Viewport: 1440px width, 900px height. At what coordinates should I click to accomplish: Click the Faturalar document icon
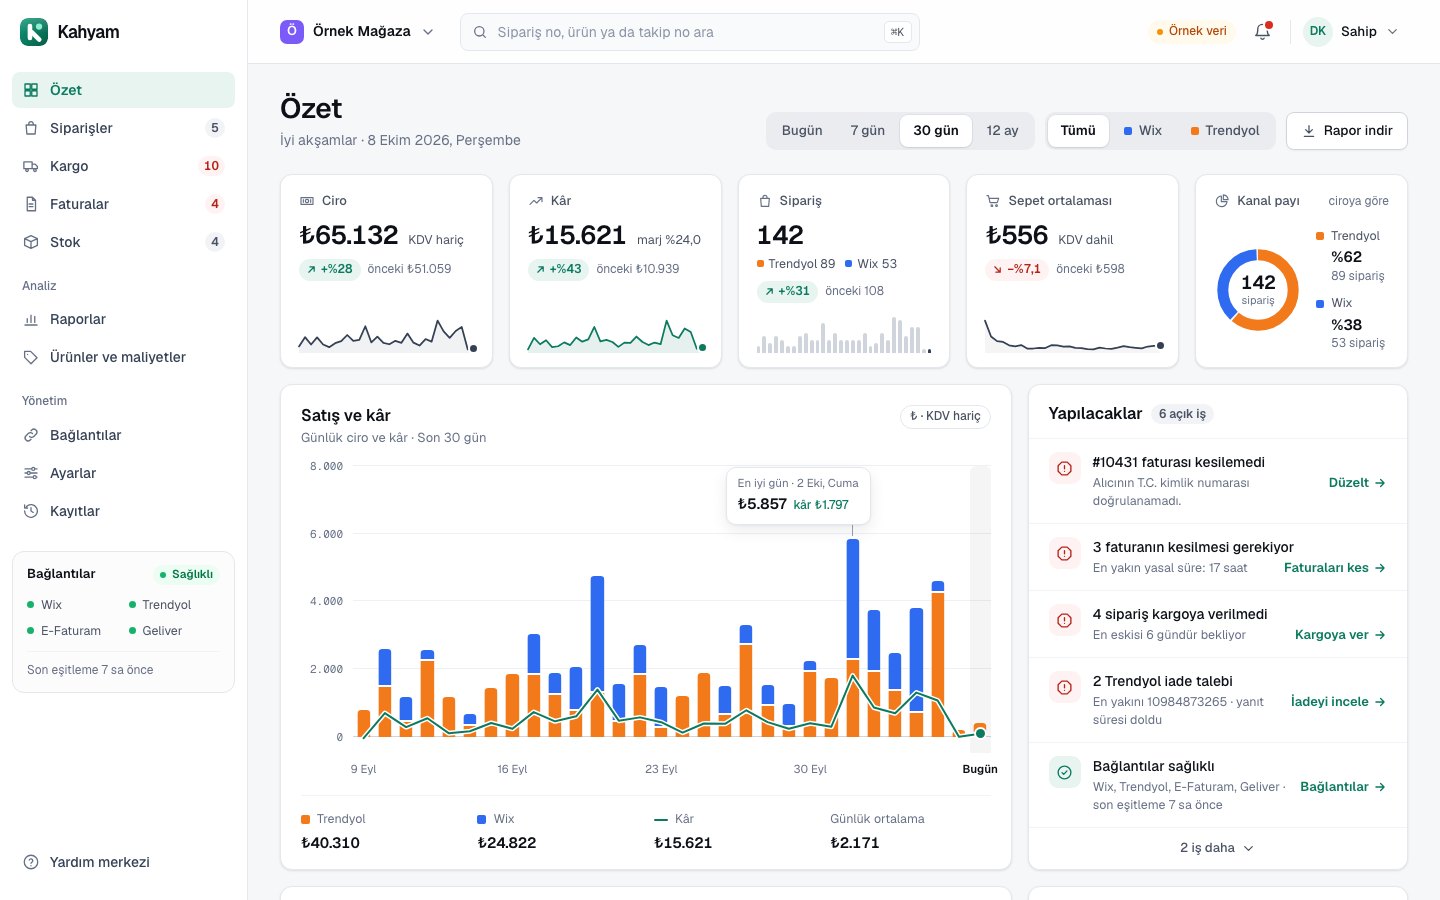coord(31,204)
